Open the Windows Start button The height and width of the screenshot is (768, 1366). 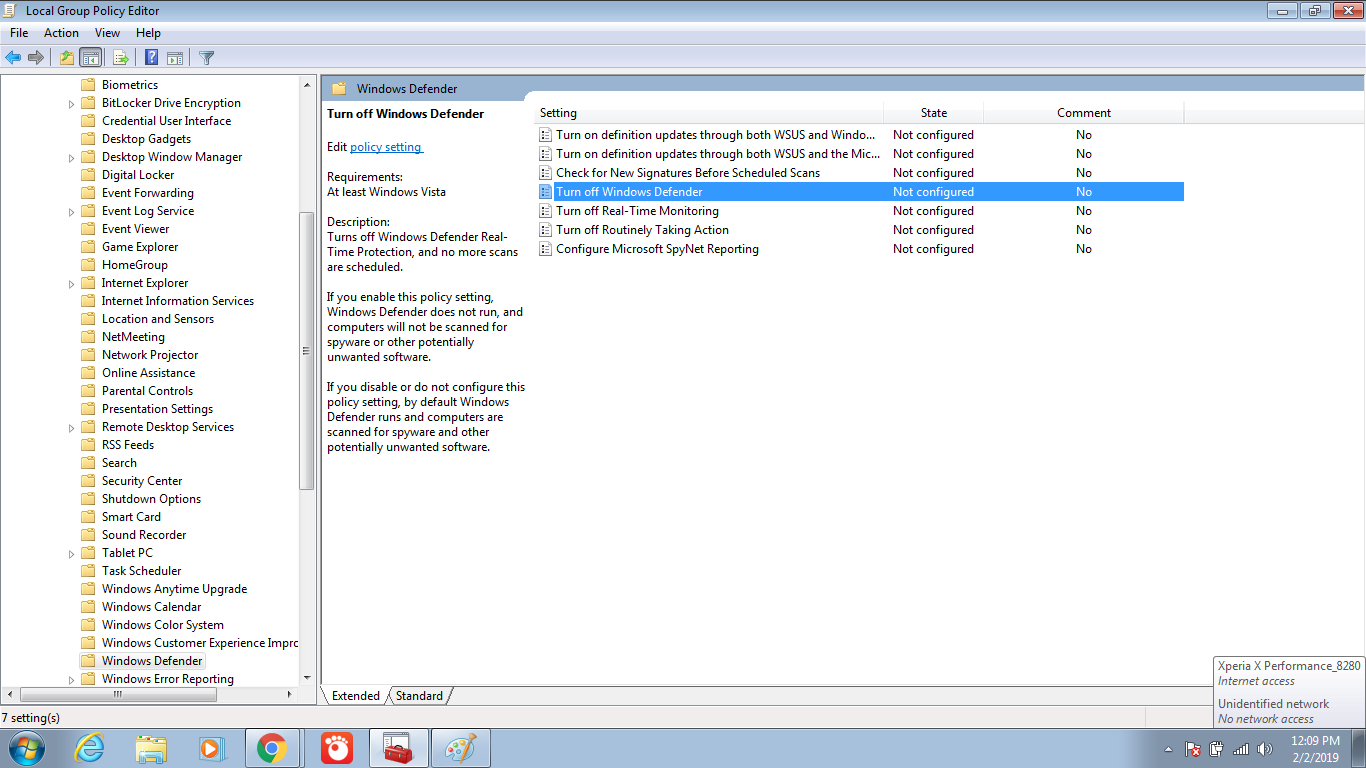[26, 748]
